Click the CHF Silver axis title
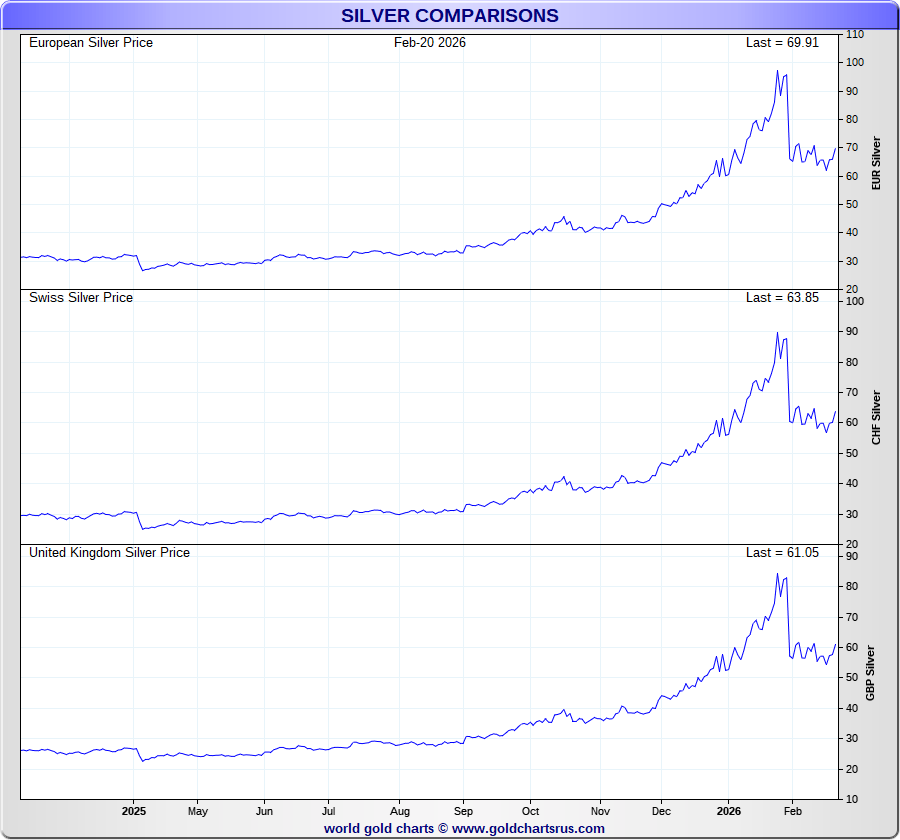 coord(876,417)
